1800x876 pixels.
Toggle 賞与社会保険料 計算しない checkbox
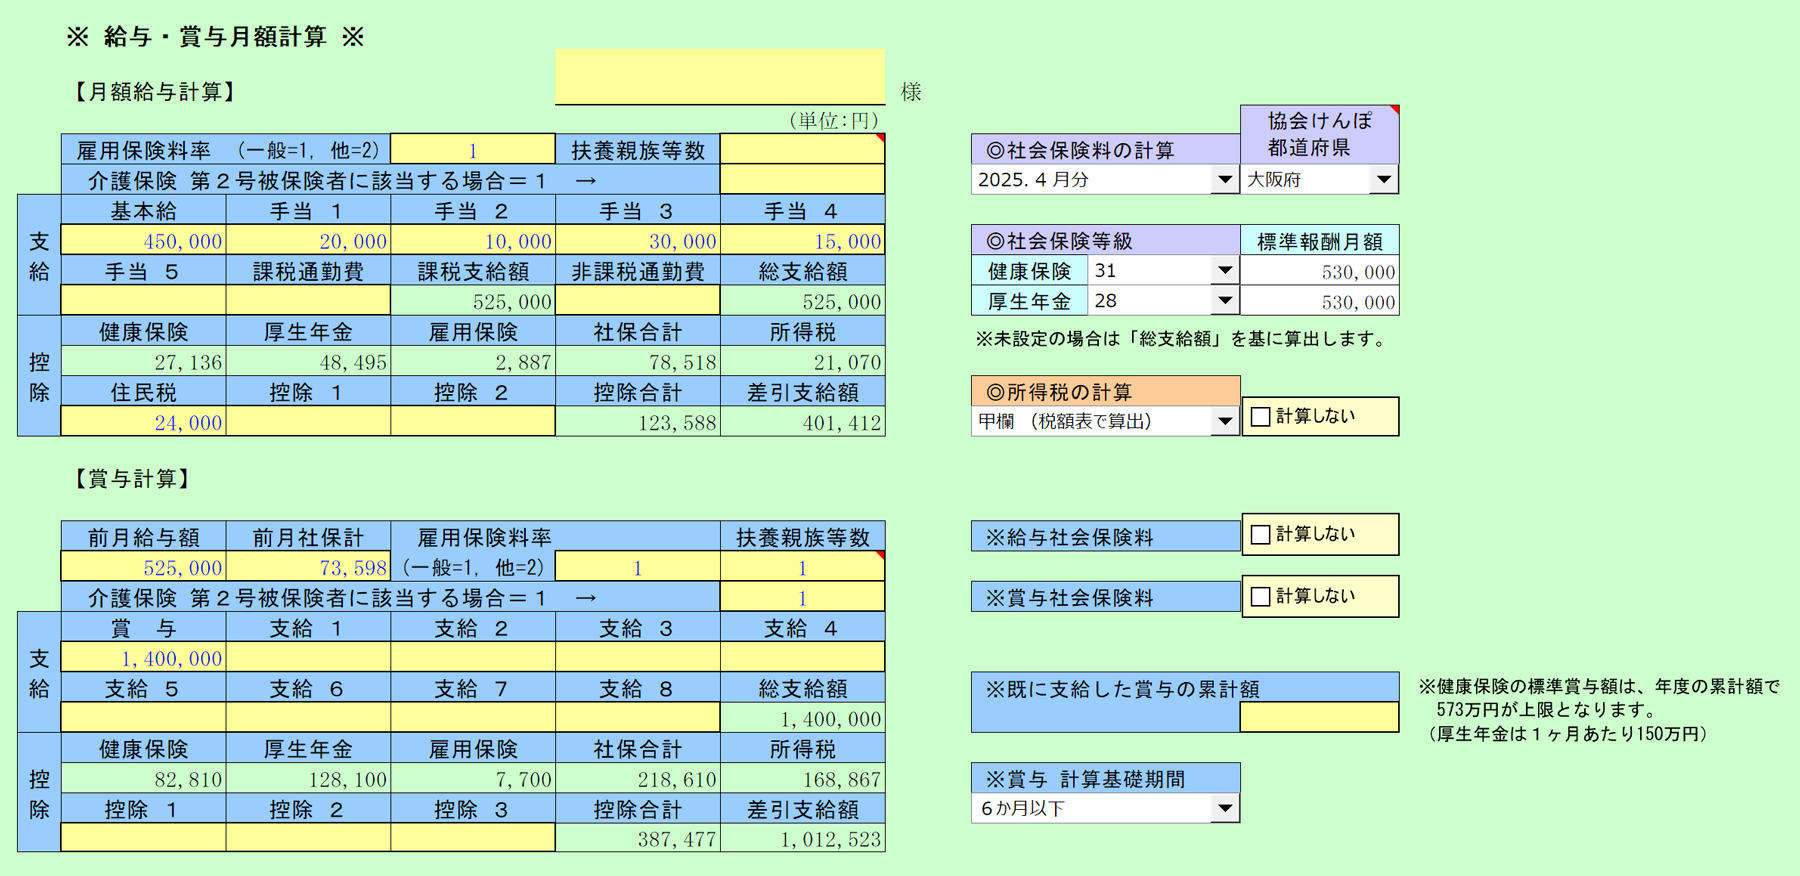pyautogui.click(x=1260, y=597)
